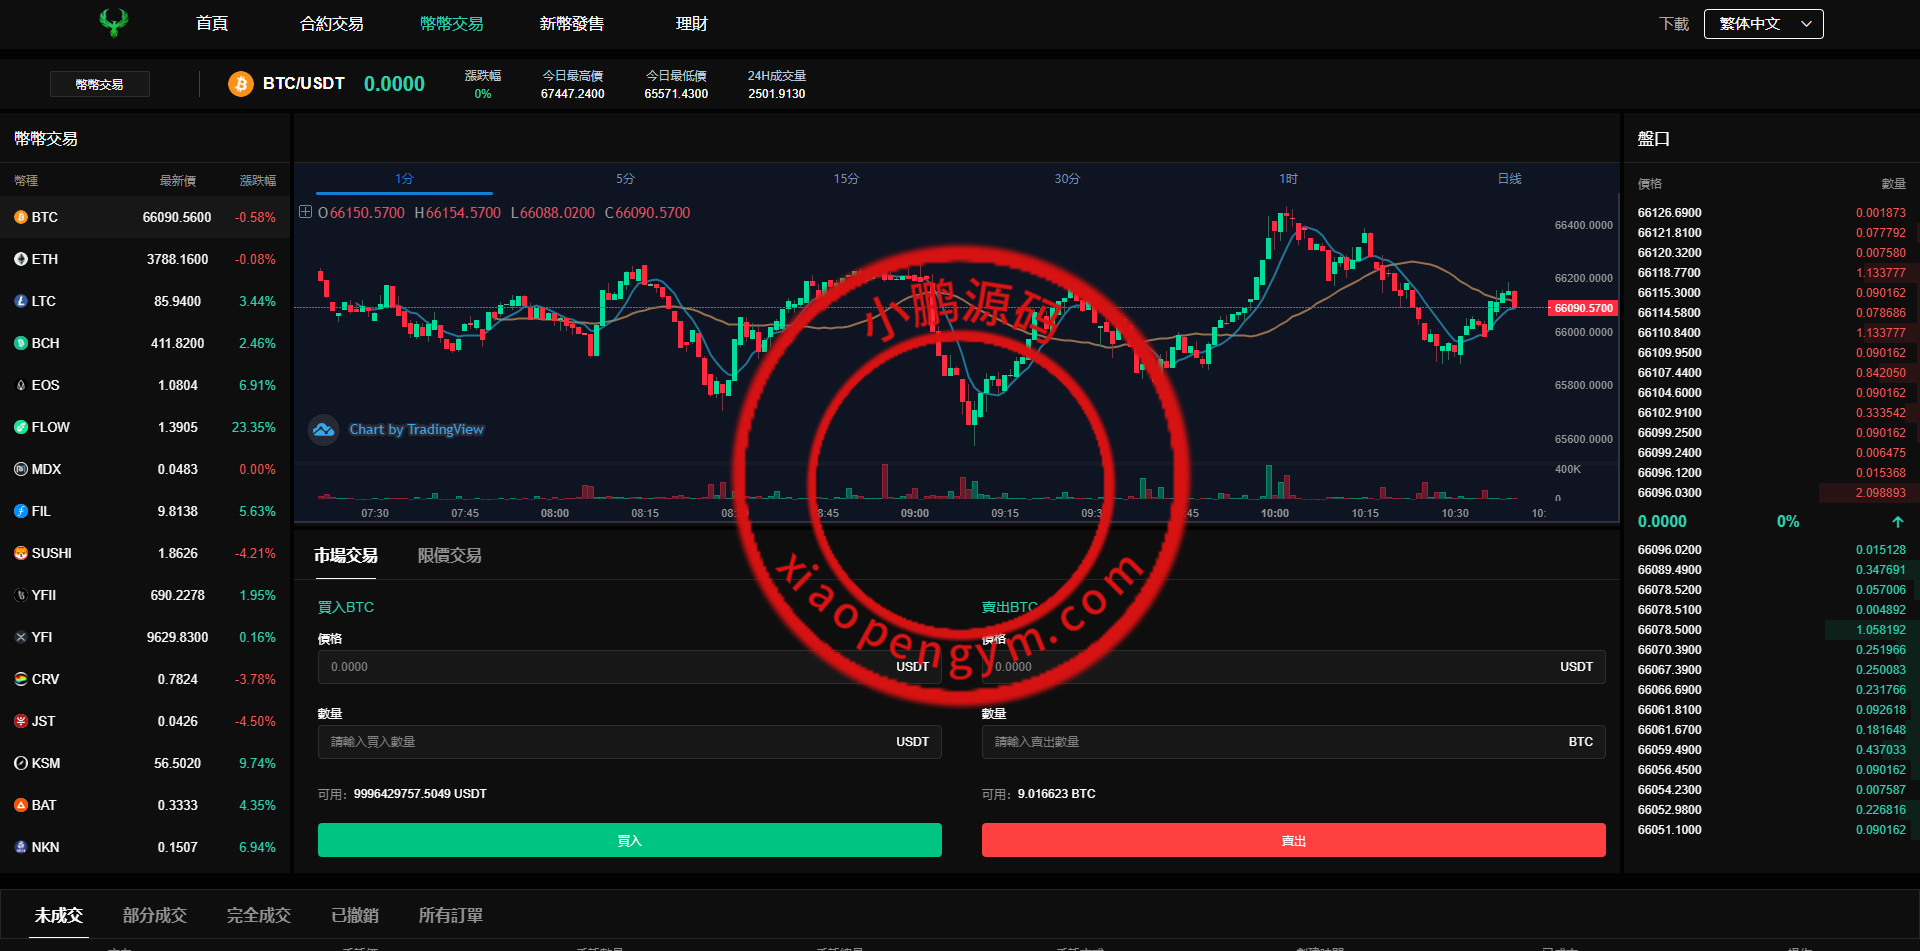Click the 下載 download link
Viewport: 1920px width, 951px height.
tap(1673, 24)
